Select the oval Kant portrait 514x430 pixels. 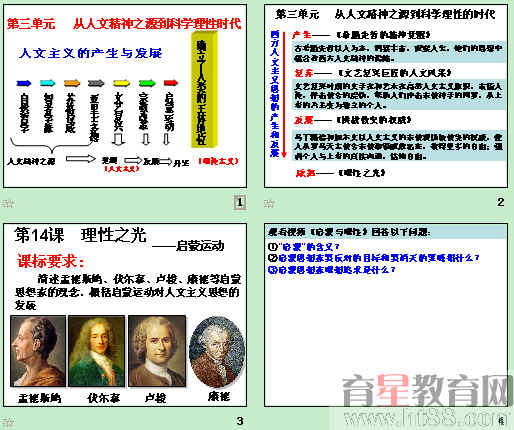point(217,352)
